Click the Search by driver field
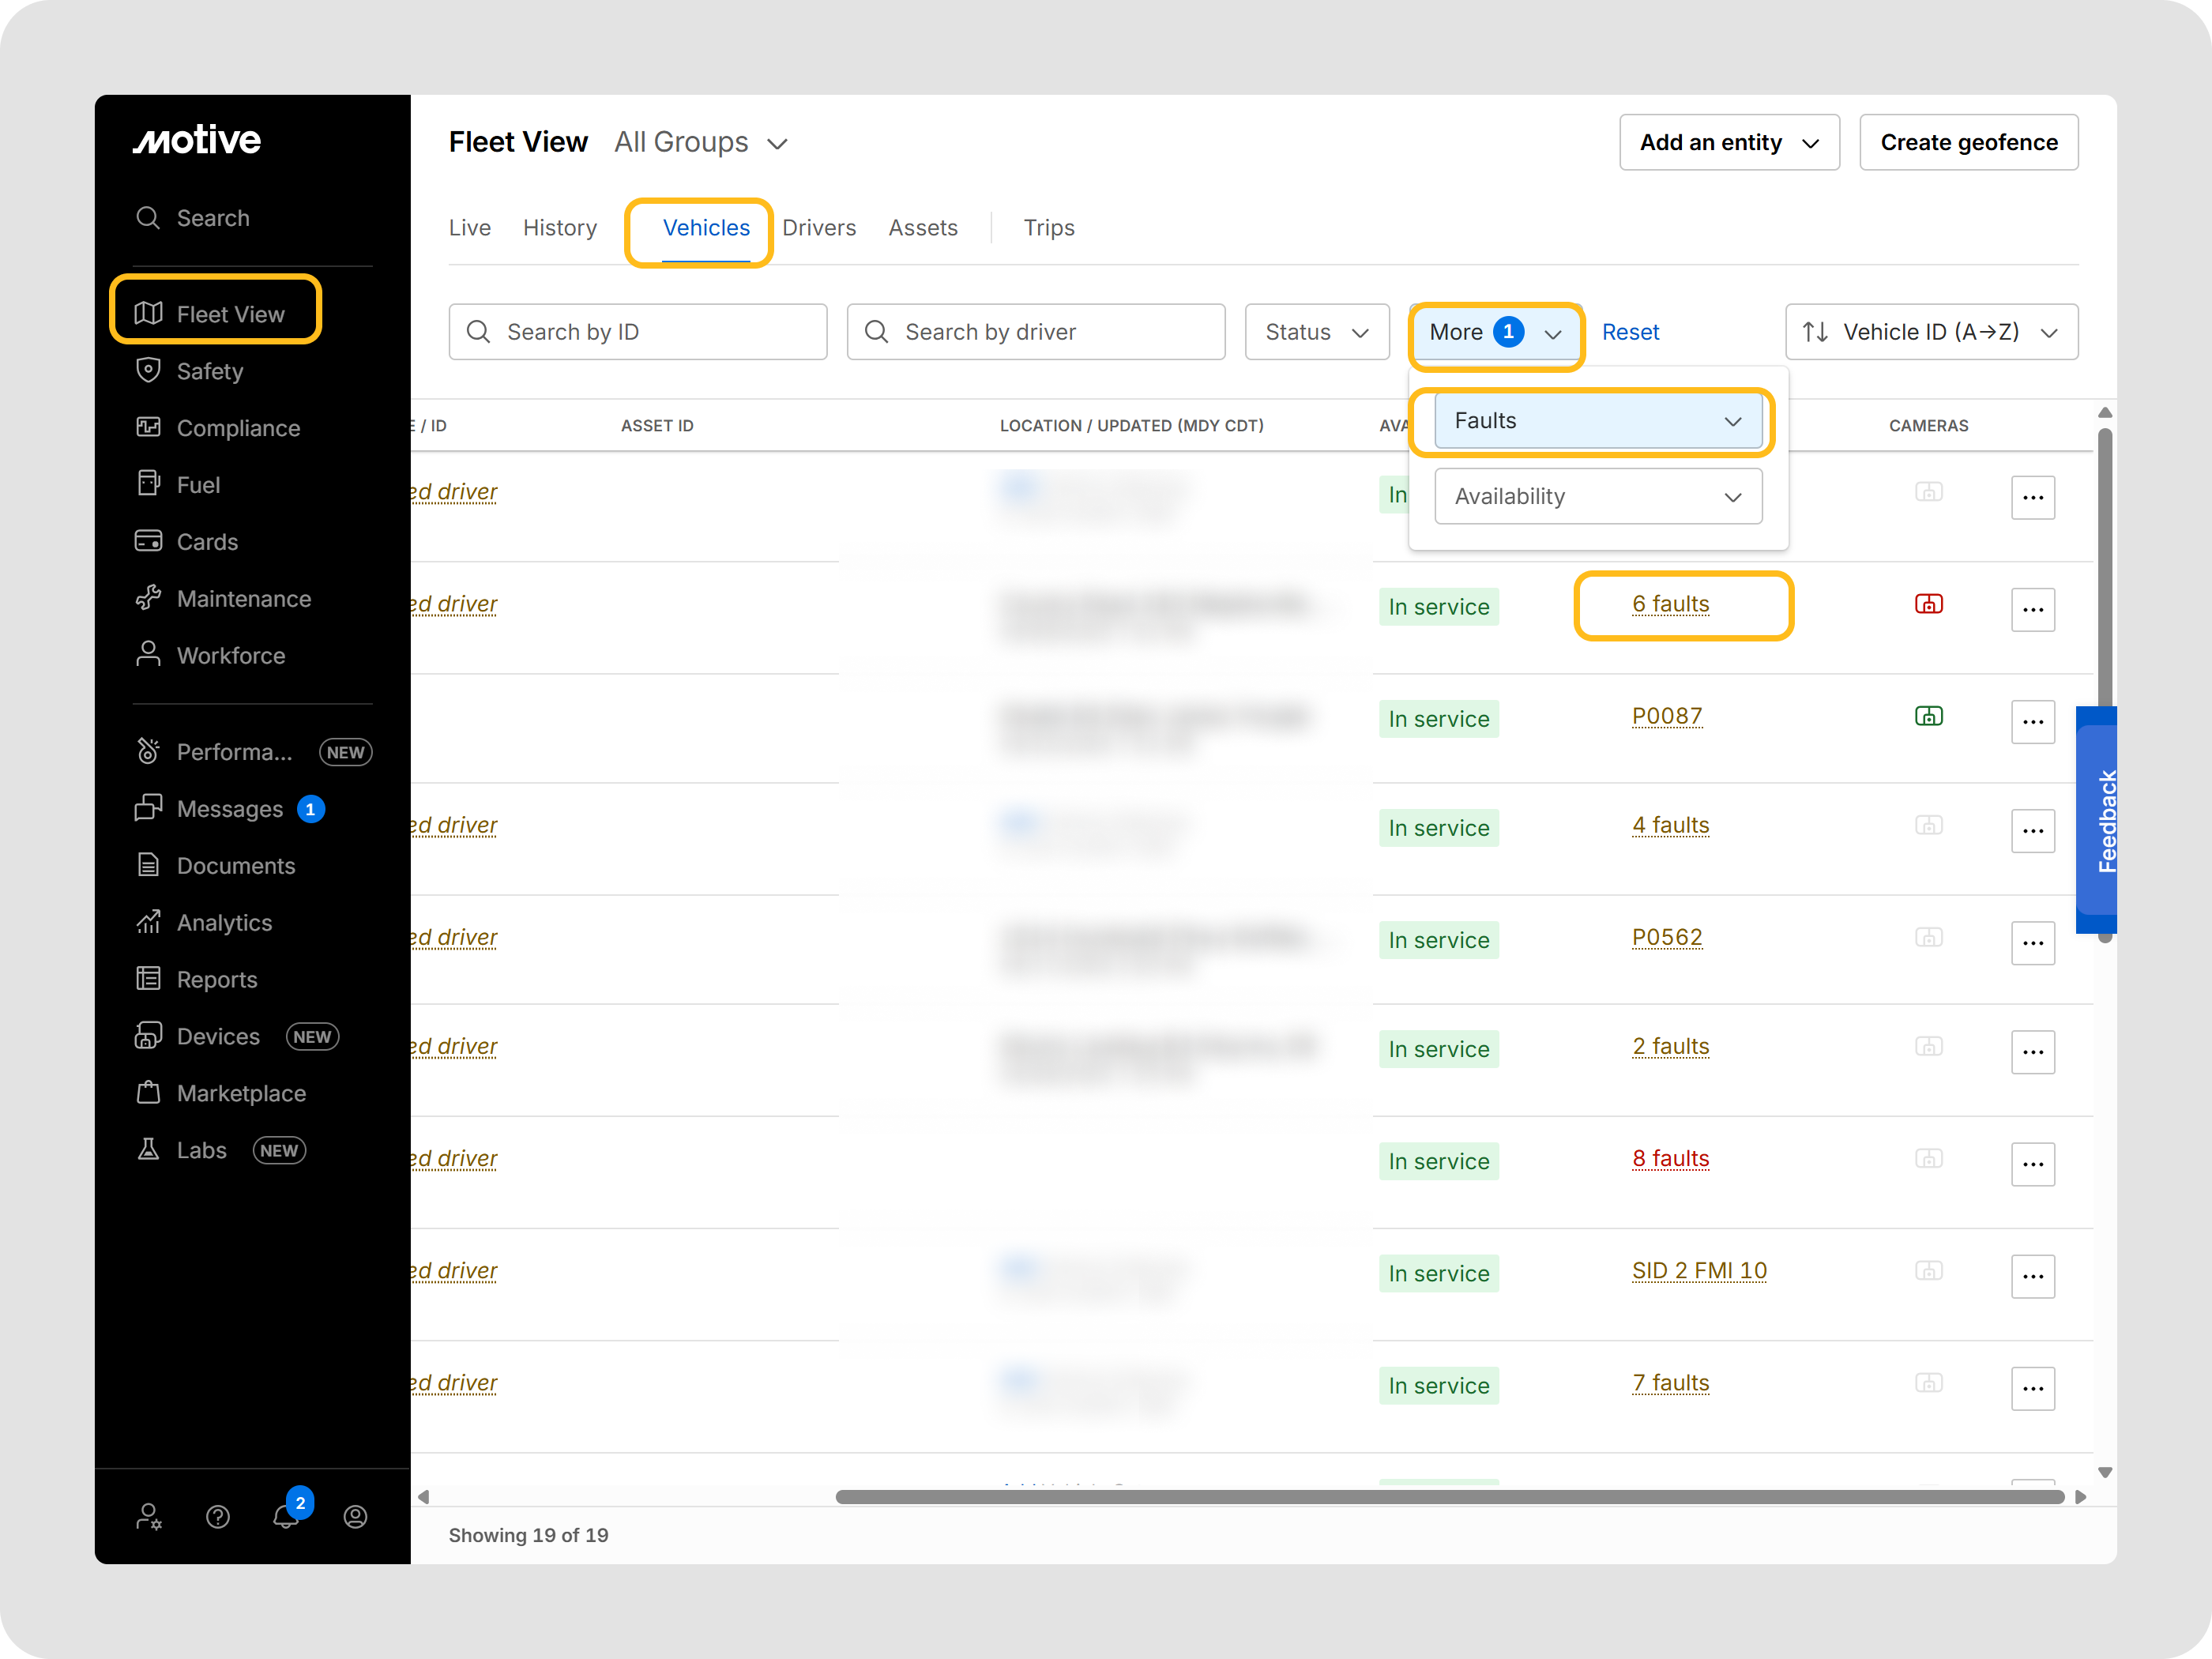 click(x=1036, y=332)
